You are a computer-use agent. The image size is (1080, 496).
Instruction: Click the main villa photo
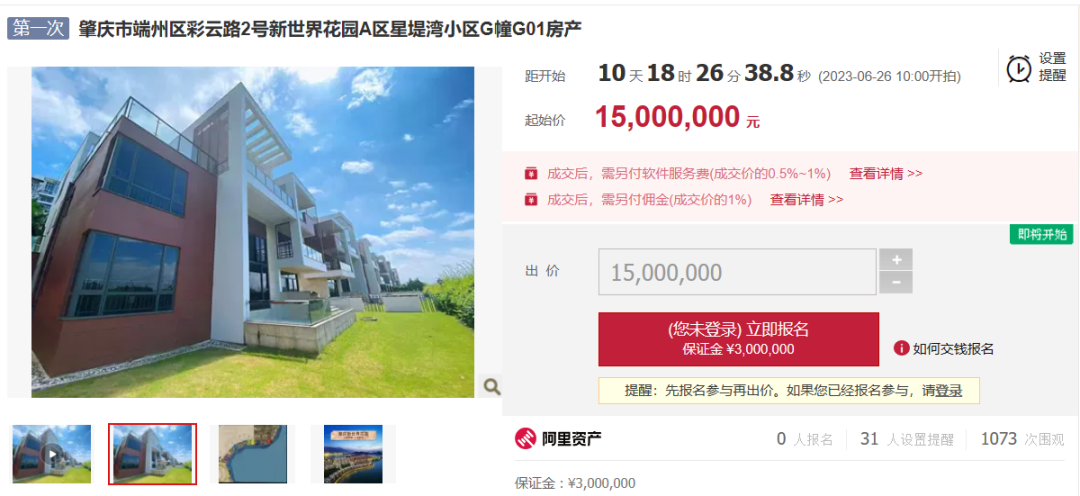click(253, 232)
